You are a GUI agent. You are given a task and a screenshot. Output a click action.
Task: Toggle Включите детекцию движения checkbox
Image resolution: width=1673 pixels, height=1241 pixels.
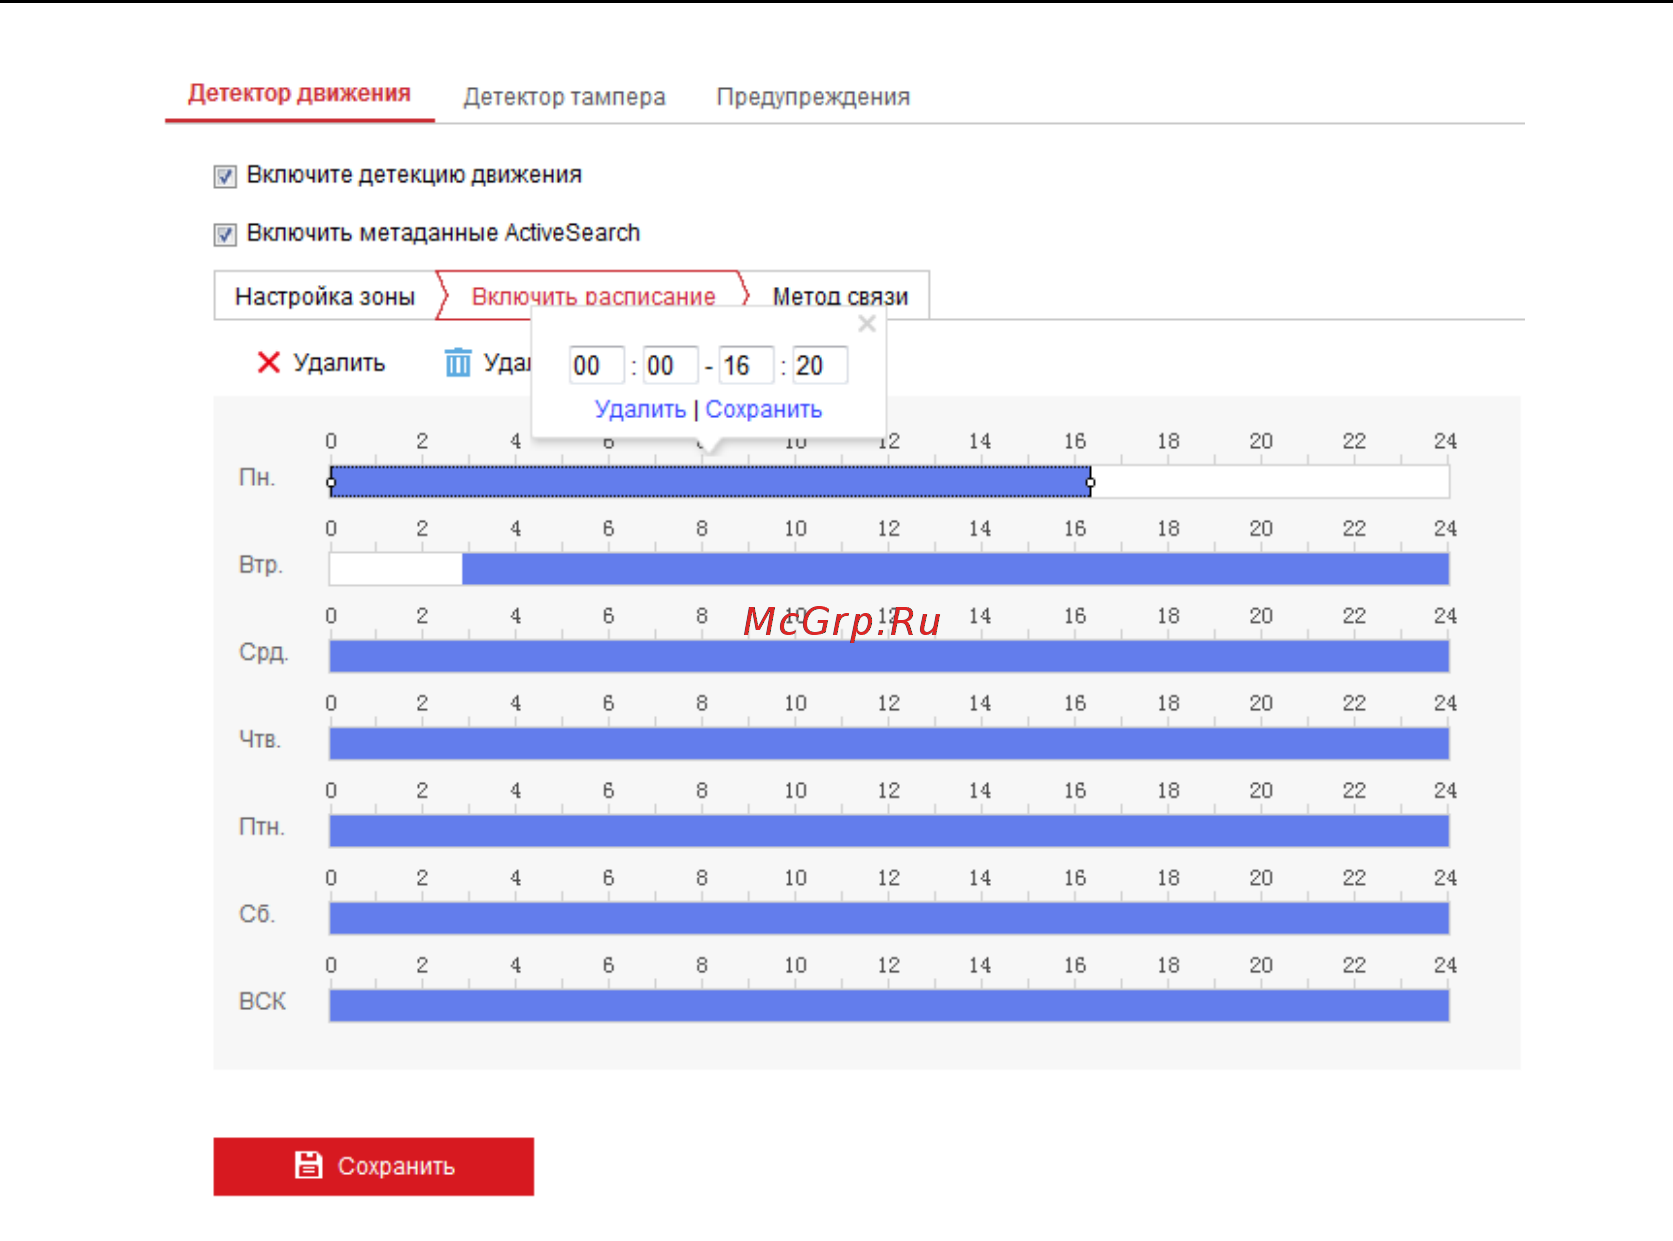tap(225, 176)
